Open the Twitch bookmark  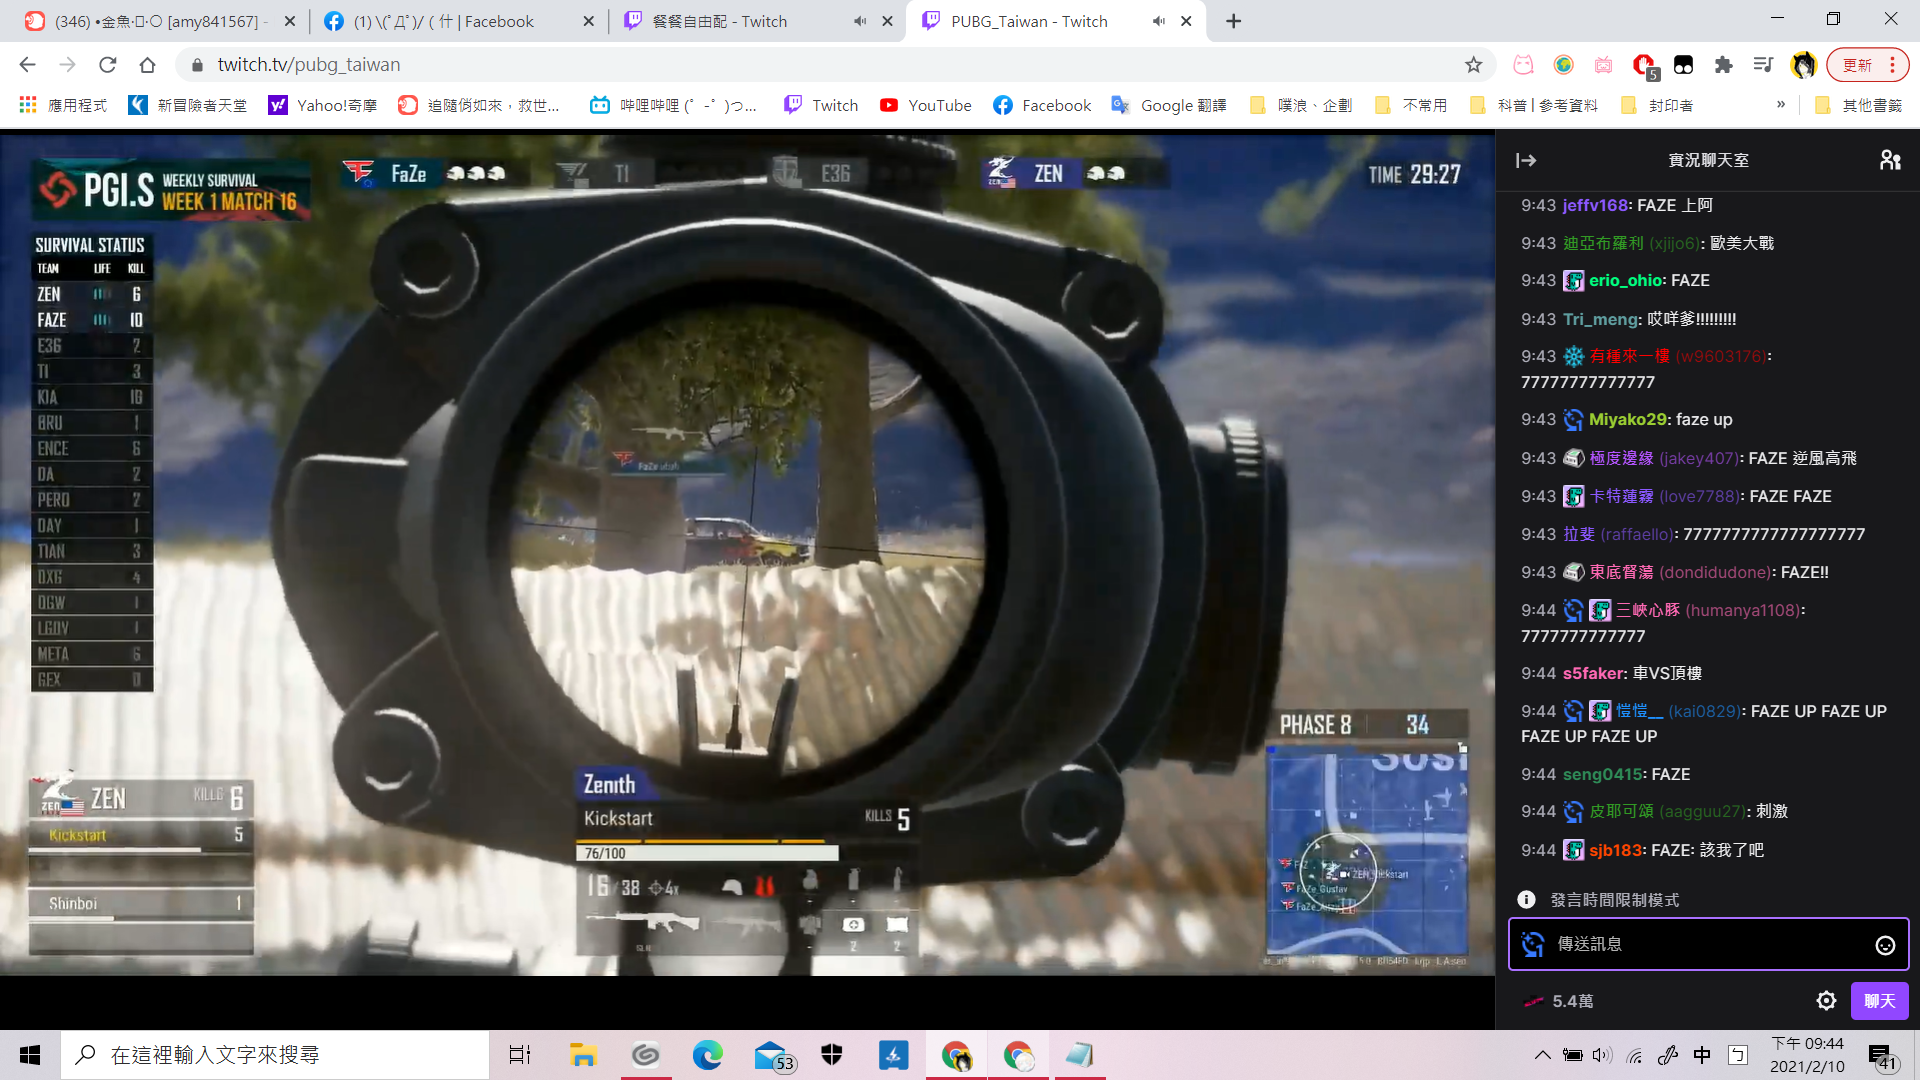pos(821,105)
